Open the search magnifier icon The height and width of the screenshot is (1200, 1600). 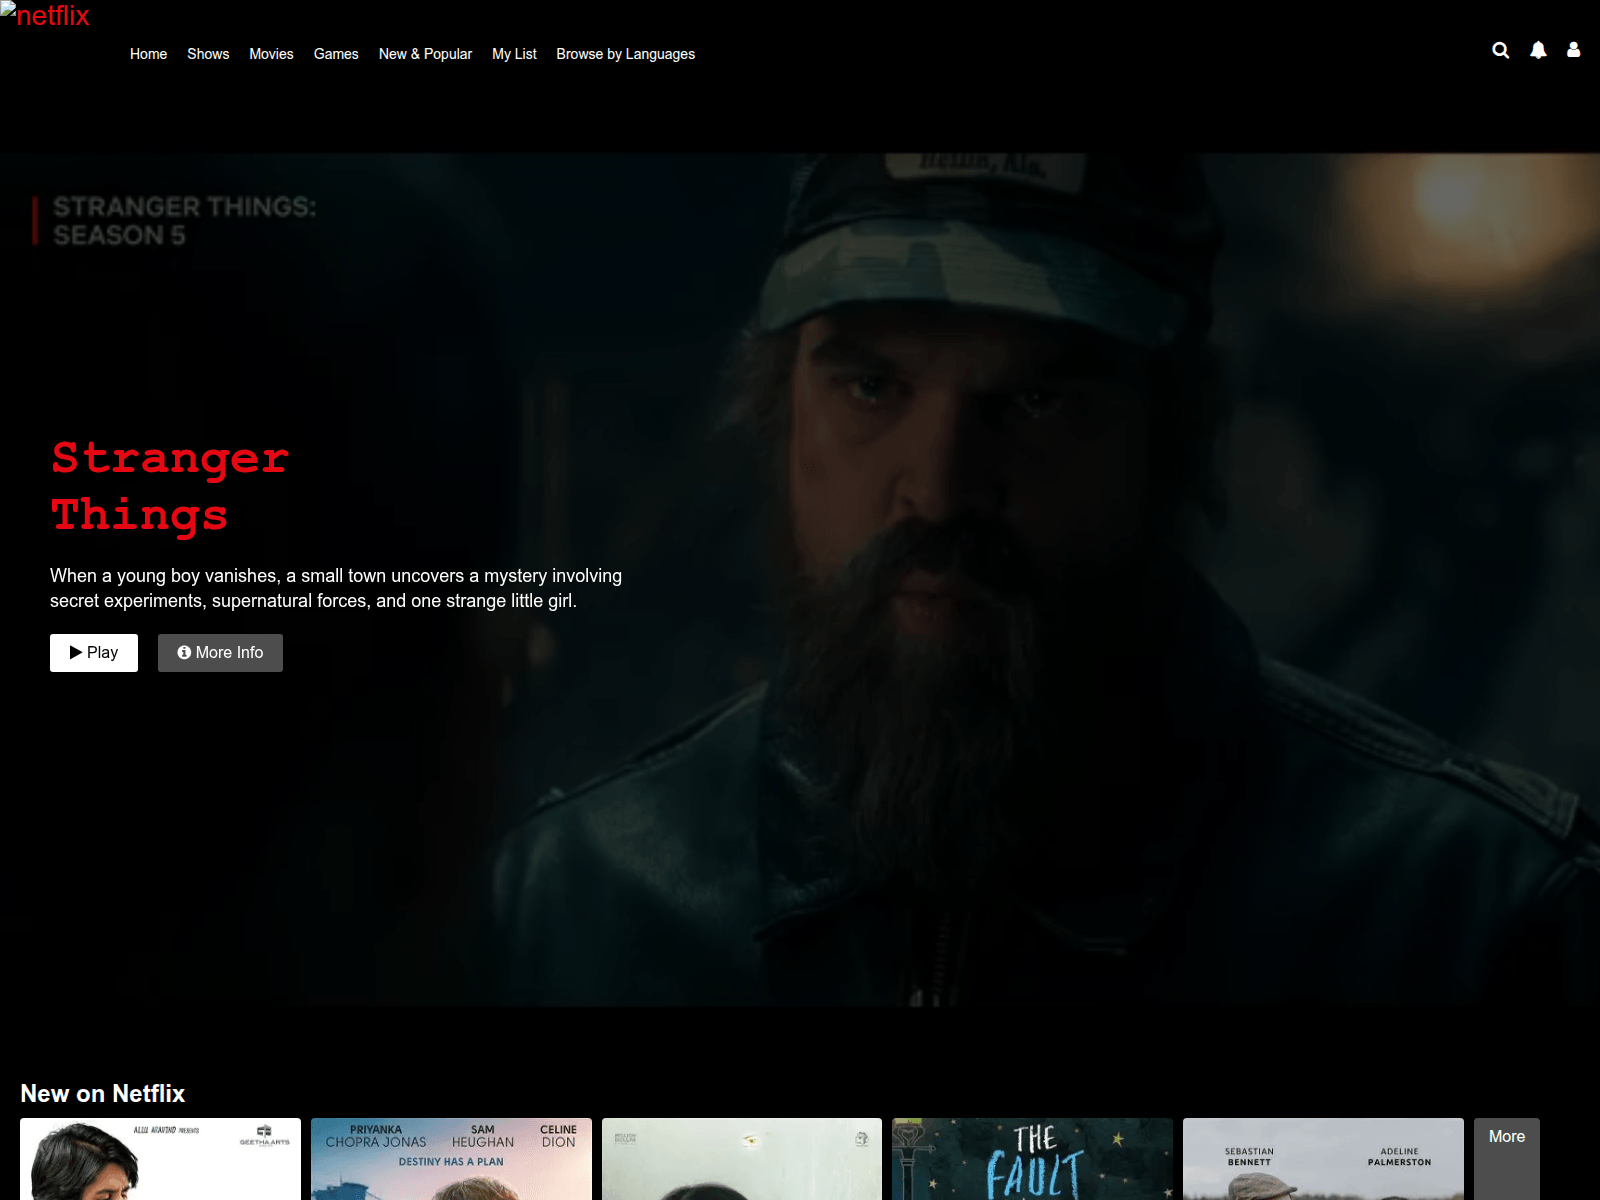[x=1500, y=50]
